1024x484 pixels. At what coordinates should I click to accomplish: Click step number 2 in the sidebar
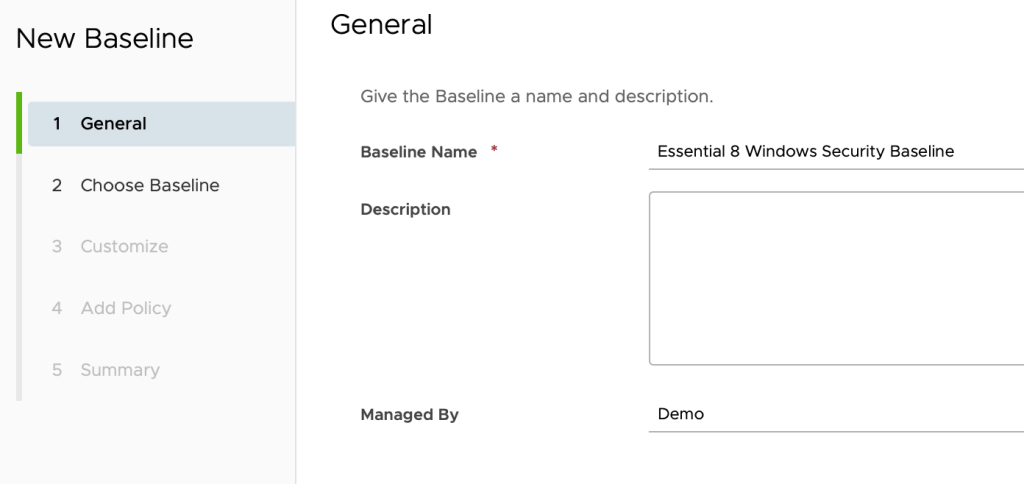pyautogui.click(x=57, y=185)
